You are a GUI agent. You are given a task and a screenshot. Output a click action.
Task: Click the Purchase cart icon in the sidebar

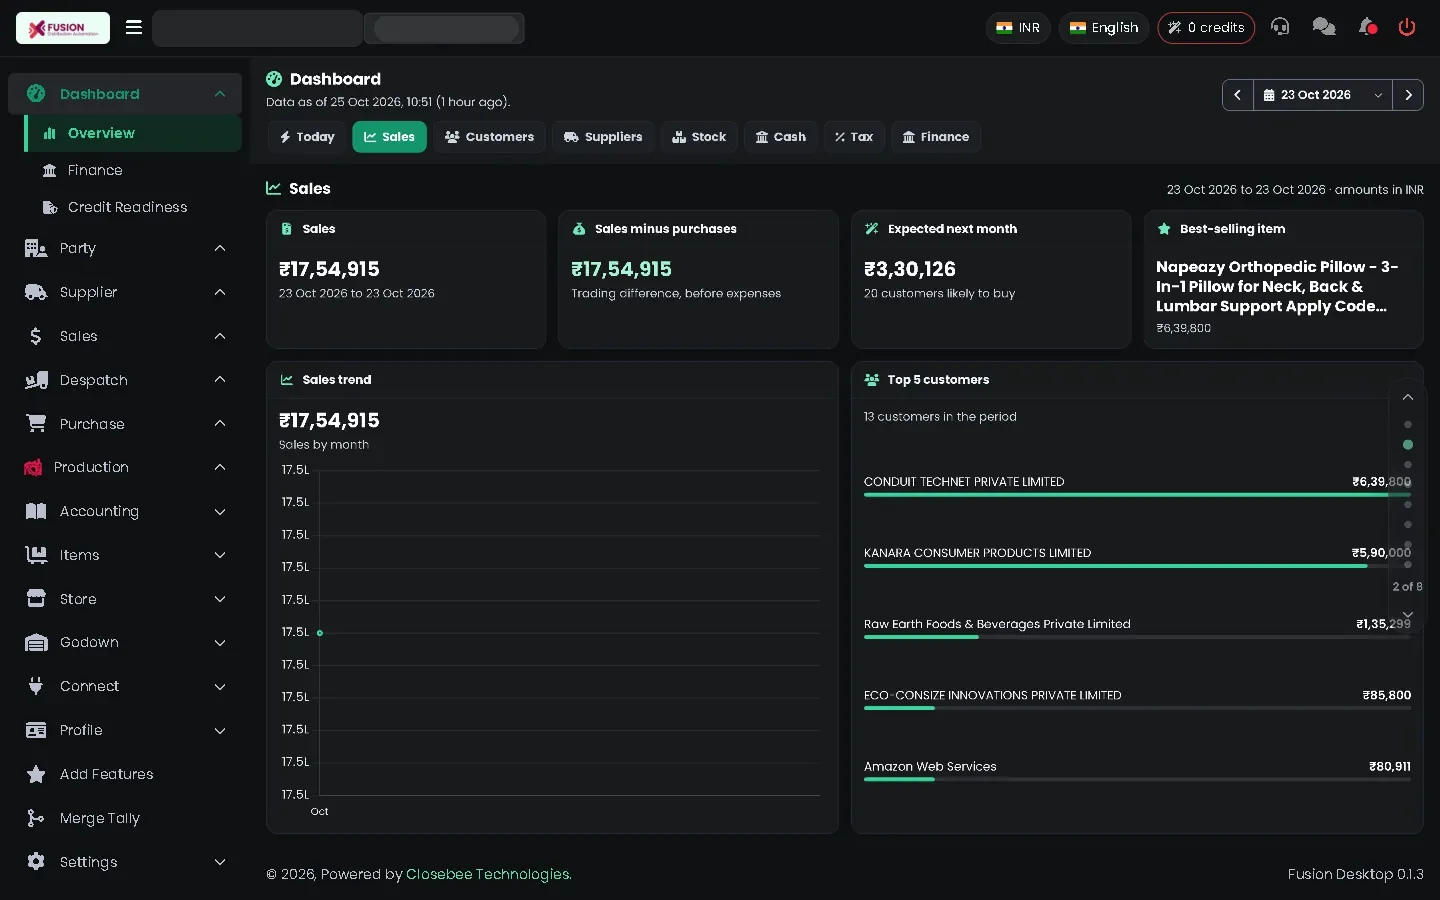(36, 424)
